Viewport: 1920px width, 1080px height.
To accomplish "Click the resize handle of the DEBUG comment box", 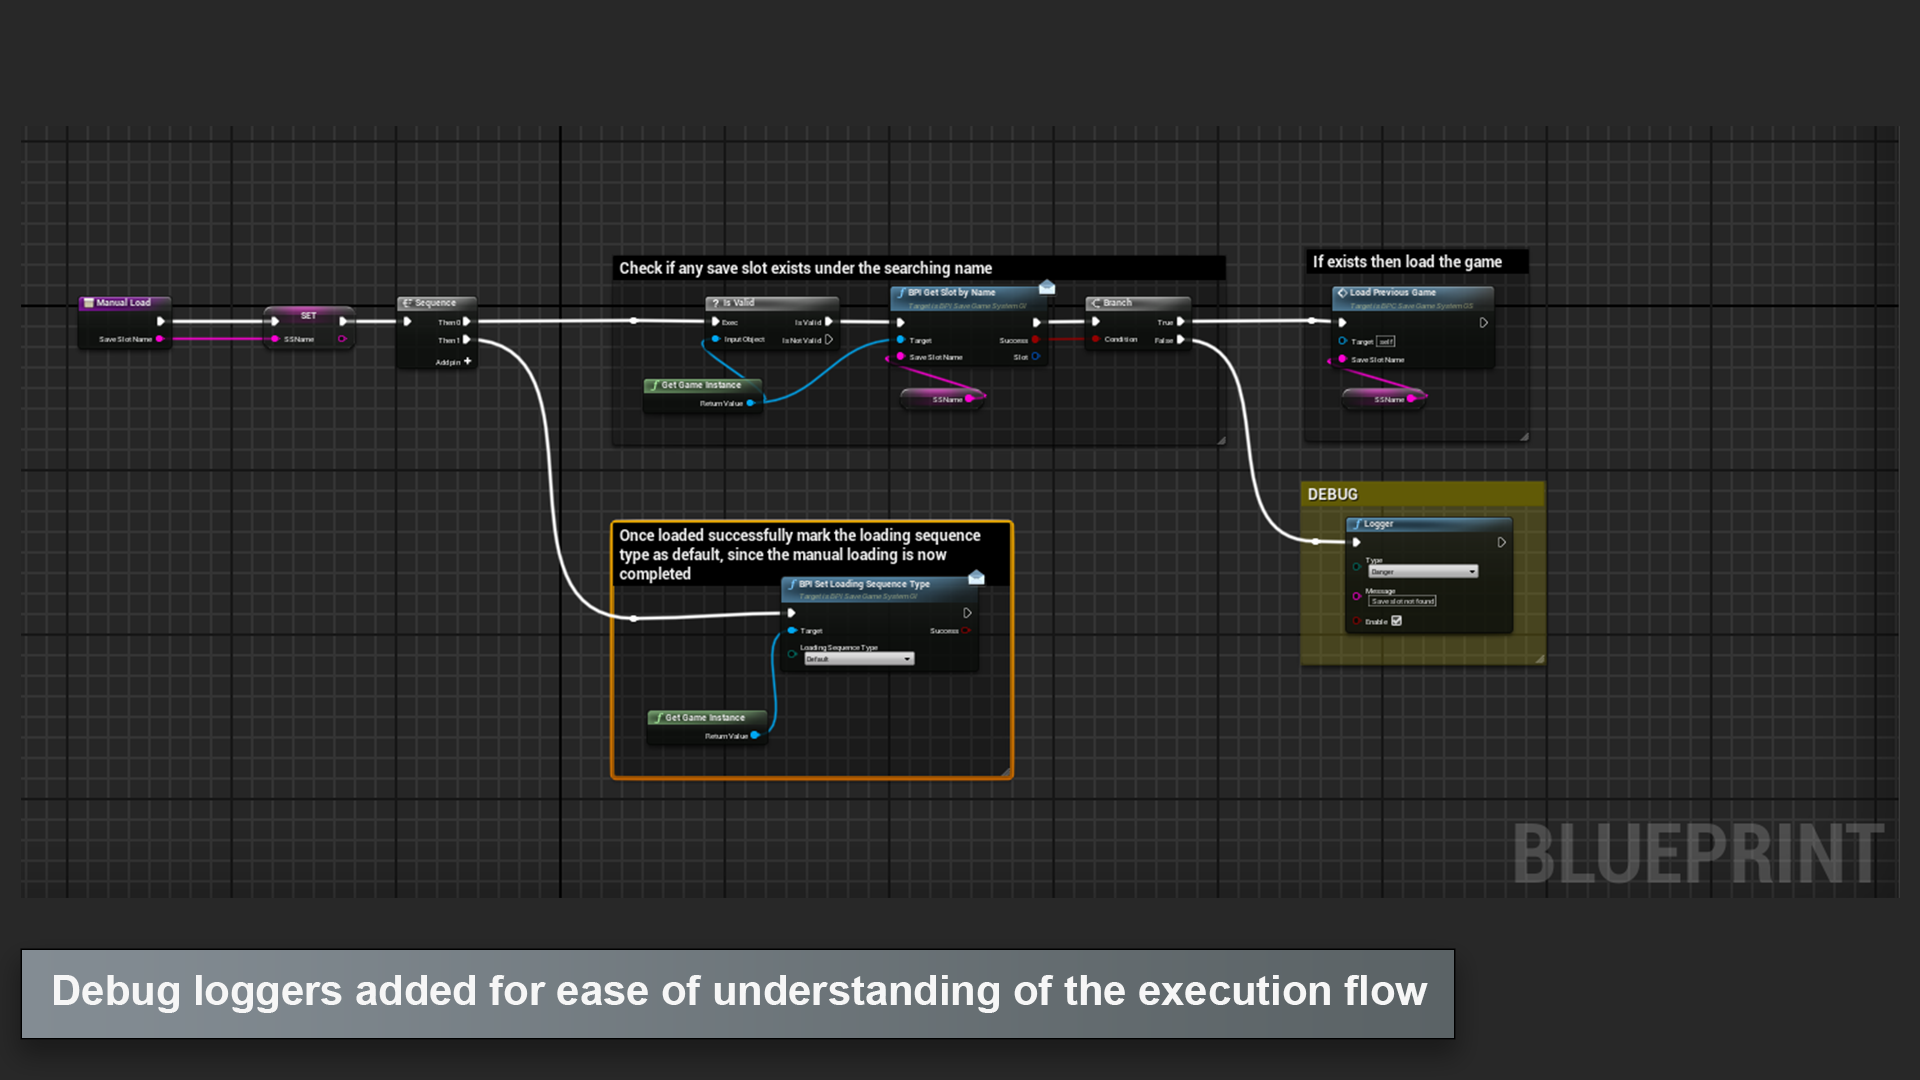I will click(x=1539, y=659).
